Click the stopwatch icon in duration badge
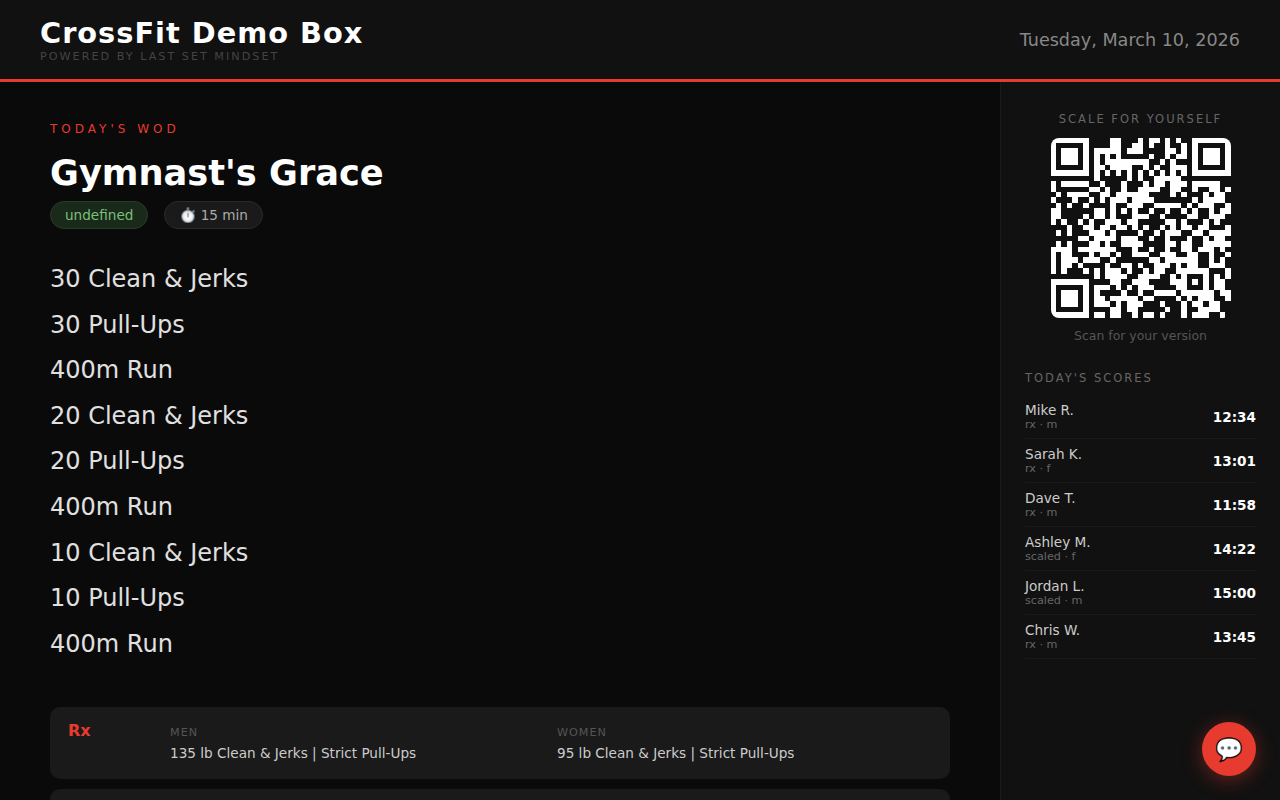Screen dimensions: 1280x800 (187, 215)
